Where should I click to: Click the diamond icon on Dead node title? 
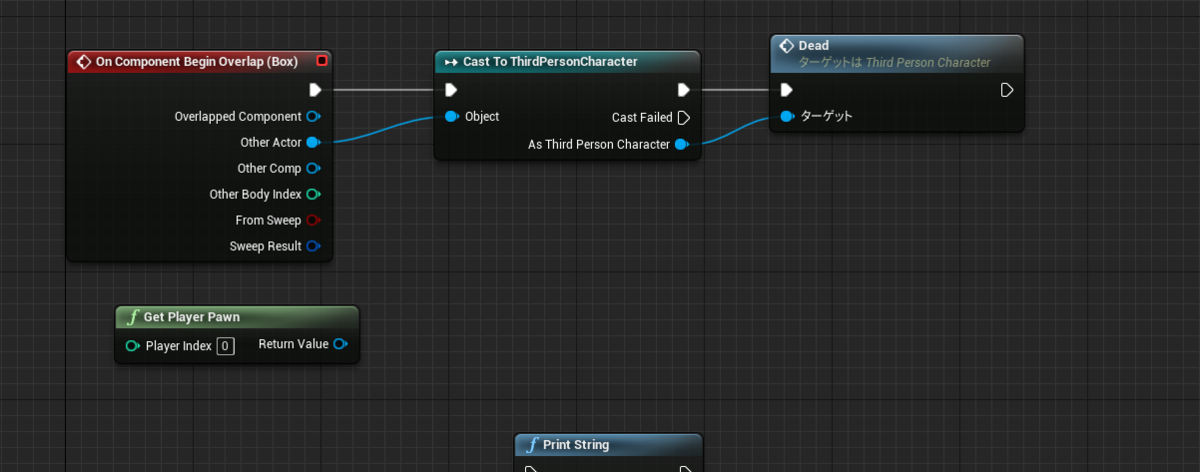click(787, 46)
